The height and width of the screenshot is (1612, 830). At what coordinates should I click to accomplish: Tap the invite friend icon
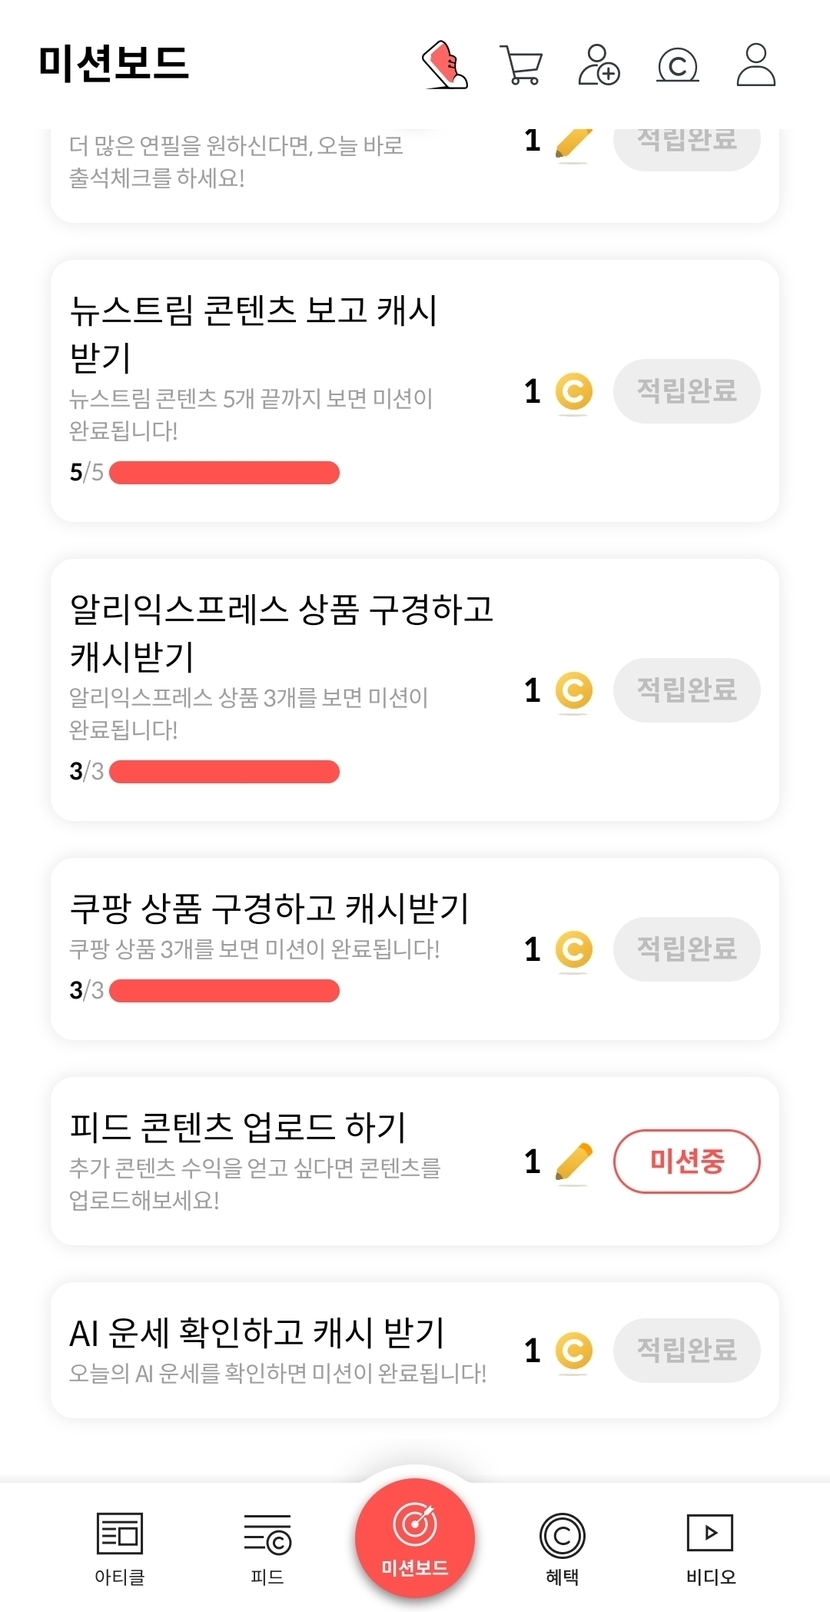tap(599, 65)
